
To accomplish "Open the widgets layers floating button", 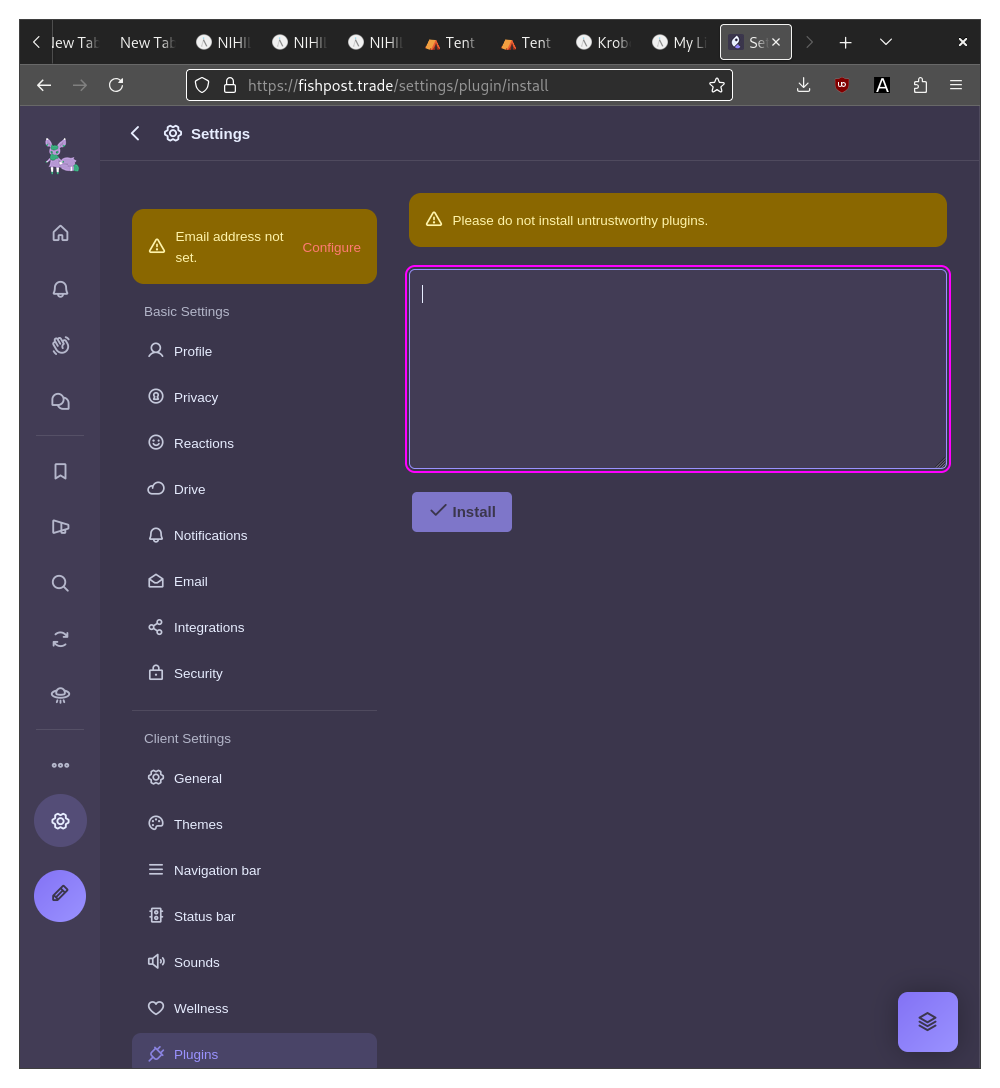I will [928, 1021].
